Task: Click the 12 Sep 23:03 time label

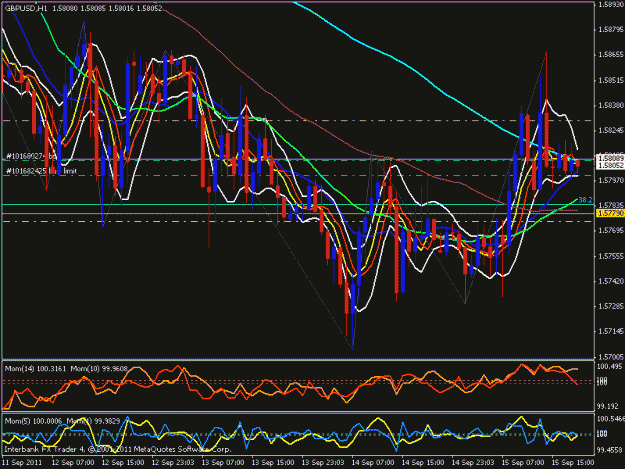Action: click(173, 463)
